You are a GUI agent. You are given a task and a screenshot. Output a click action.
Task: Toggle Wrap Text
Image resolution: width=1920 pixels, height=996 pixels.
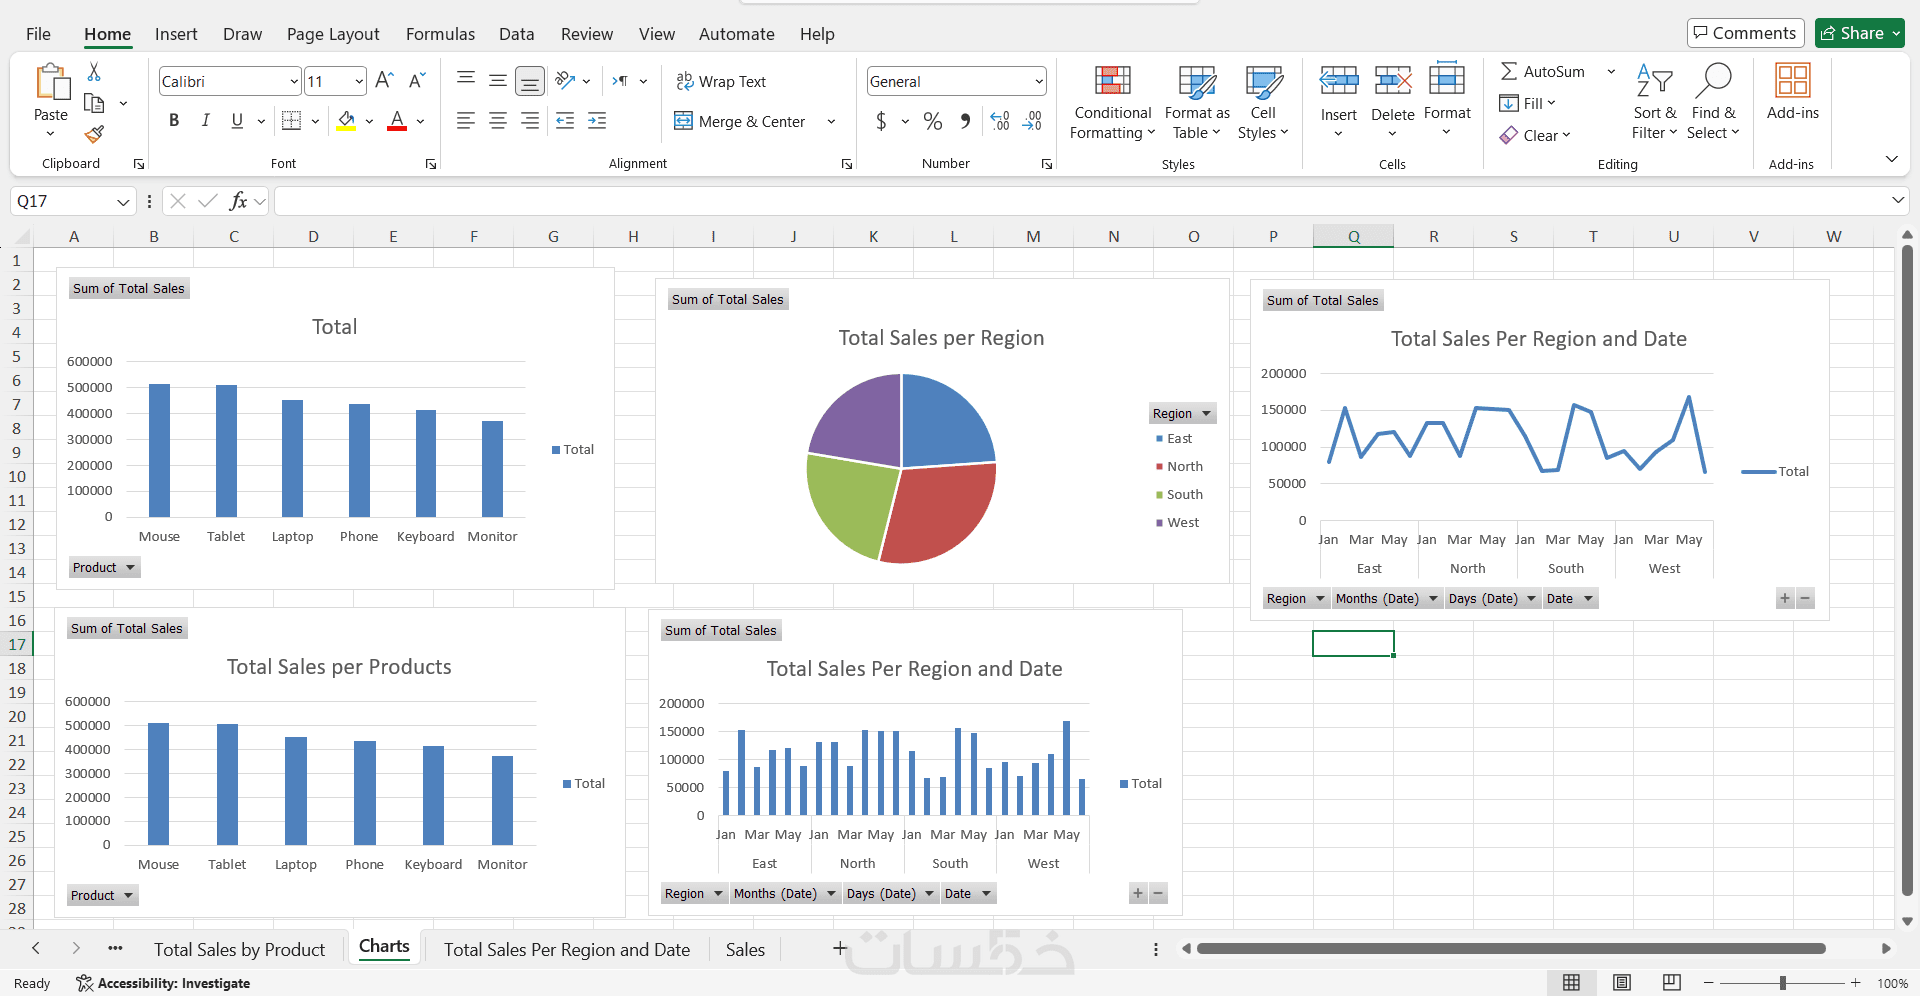(x=721, y=81)
